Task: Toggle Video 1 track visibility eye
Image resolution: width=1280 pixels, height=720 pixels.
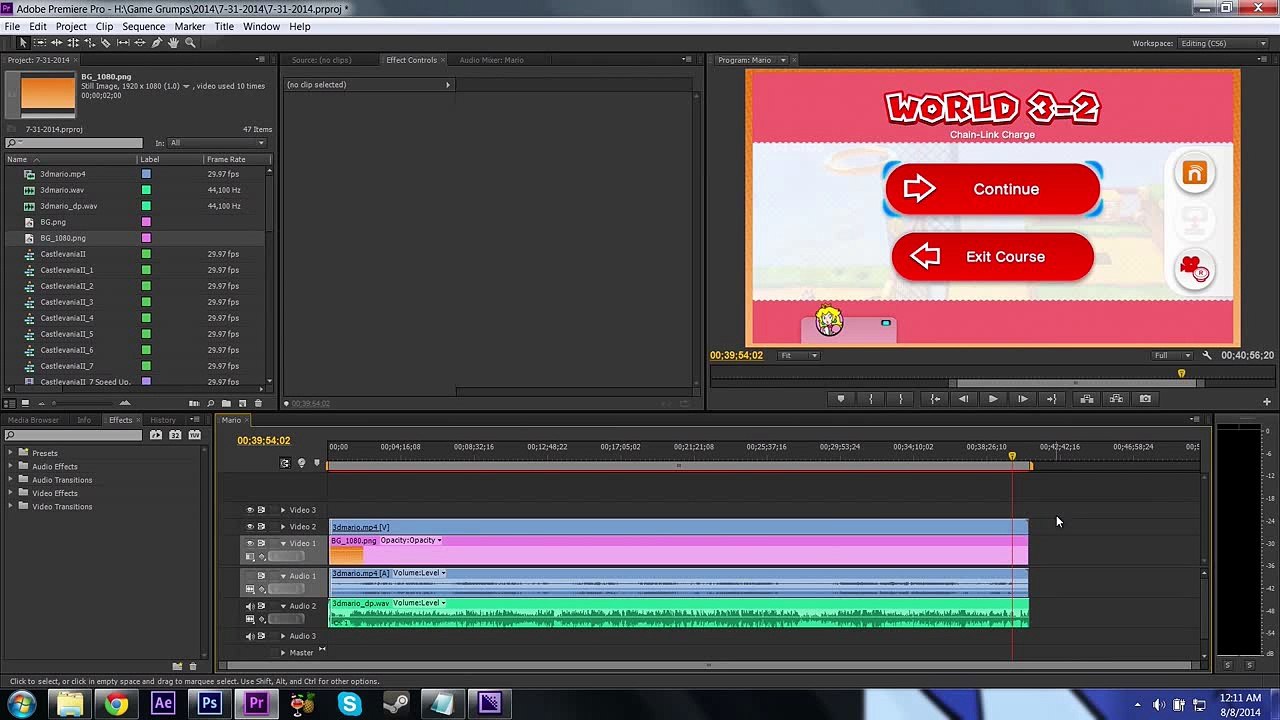Action: (x=250, y=543)
